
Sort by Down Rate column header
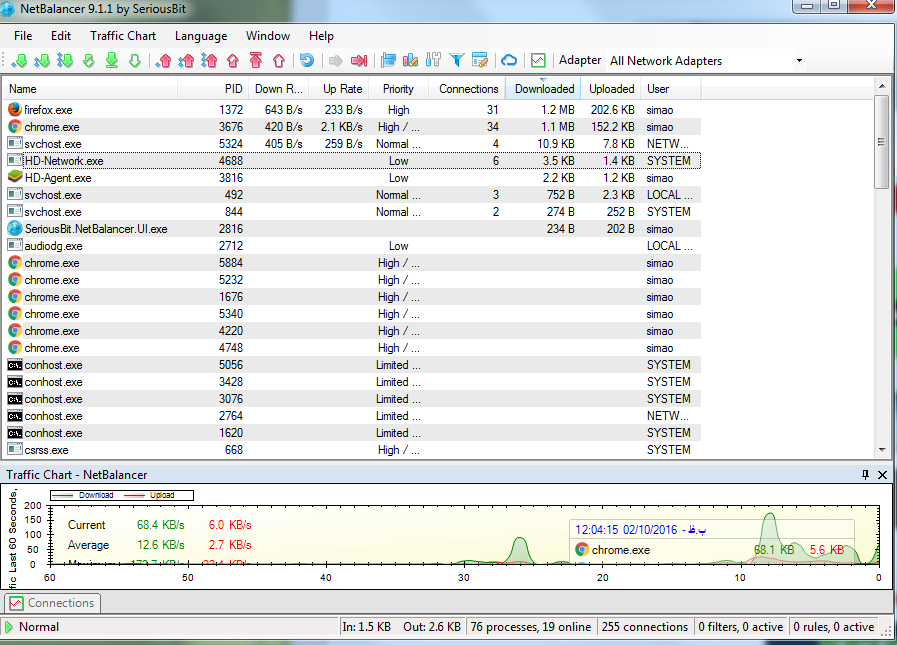[279, 89]
